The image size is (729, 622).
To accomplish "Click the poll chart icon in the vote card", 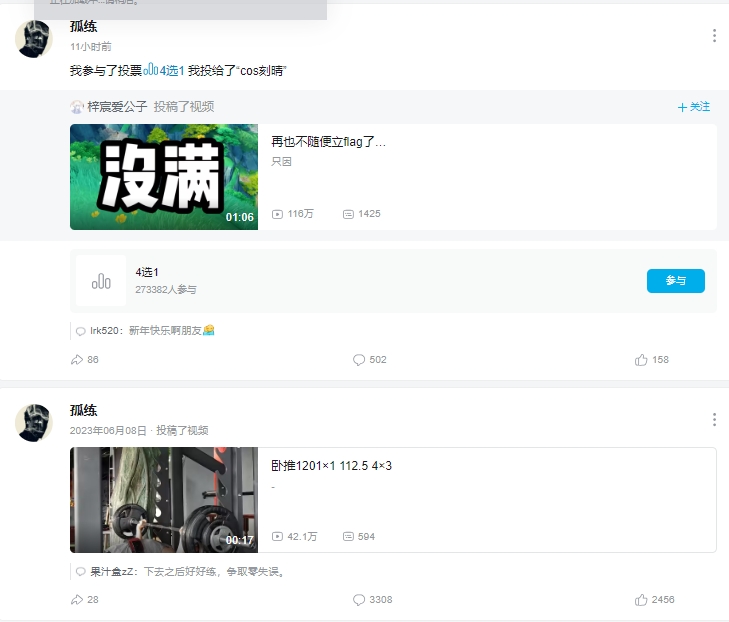I will point(101,281).
